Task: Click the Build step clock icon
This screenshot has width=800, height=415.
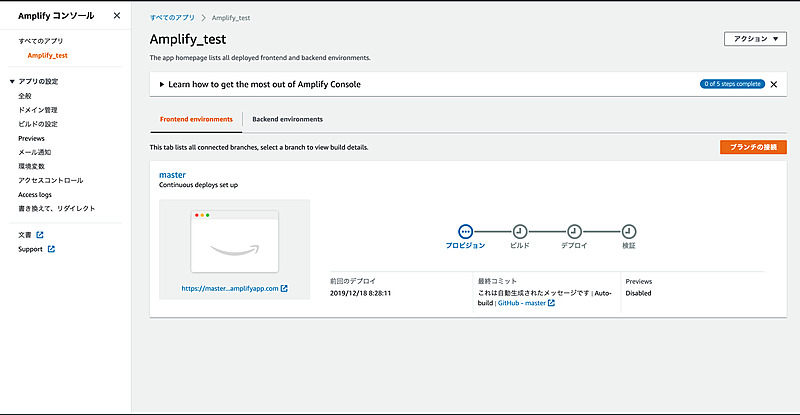Action: tap(520, 231)
